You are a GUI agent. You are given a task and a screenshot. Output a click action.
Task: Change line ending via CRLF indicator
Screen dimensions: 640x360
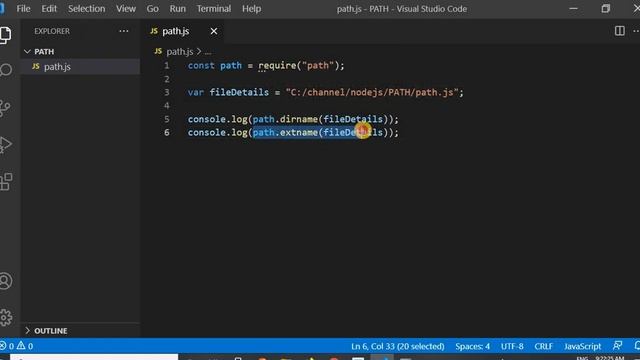(543, 346)
